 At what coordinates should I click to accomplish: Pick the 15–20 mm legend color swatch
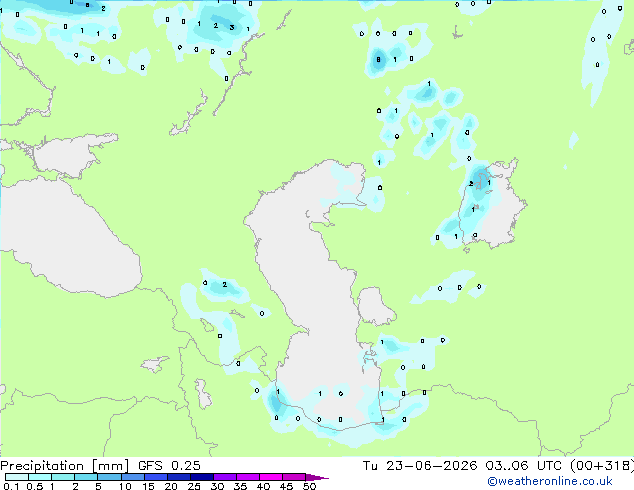[x=155, y=477]
